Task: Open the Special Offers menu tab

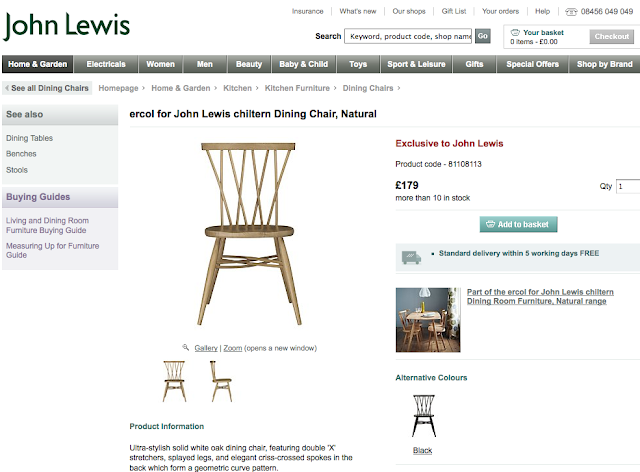Action: tap(532, 64)
